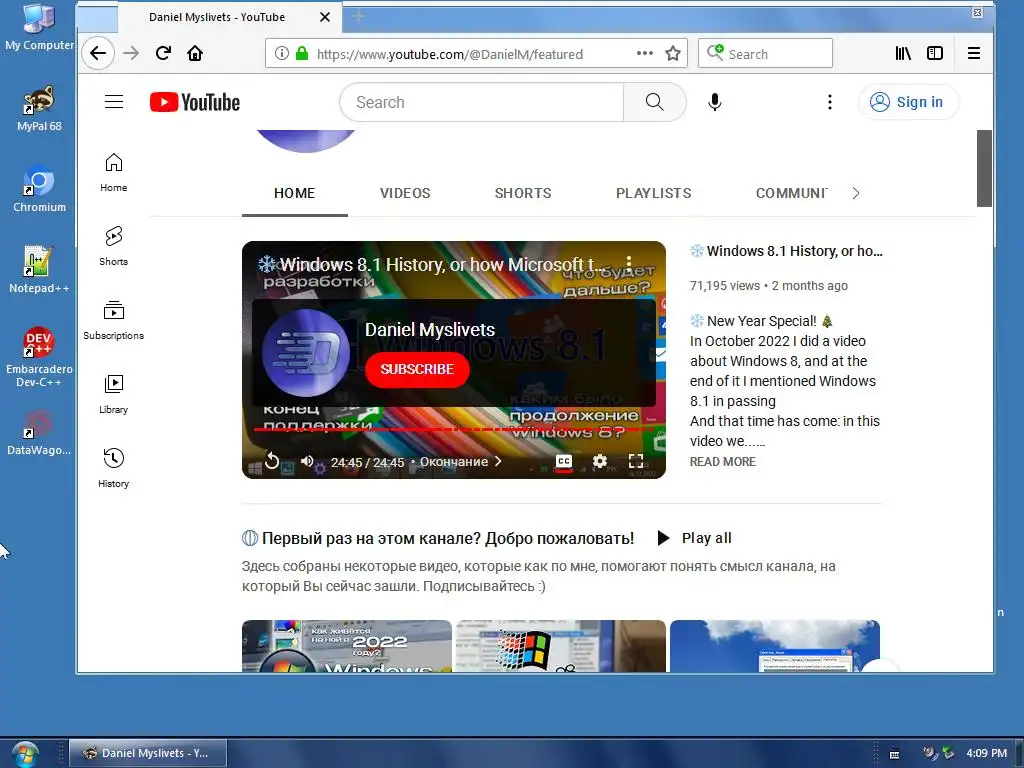Image resolution: width=1024 pixels, height=768 pixels.
Task: Click the YouTube search magnifier button
Action: (654, 102)
